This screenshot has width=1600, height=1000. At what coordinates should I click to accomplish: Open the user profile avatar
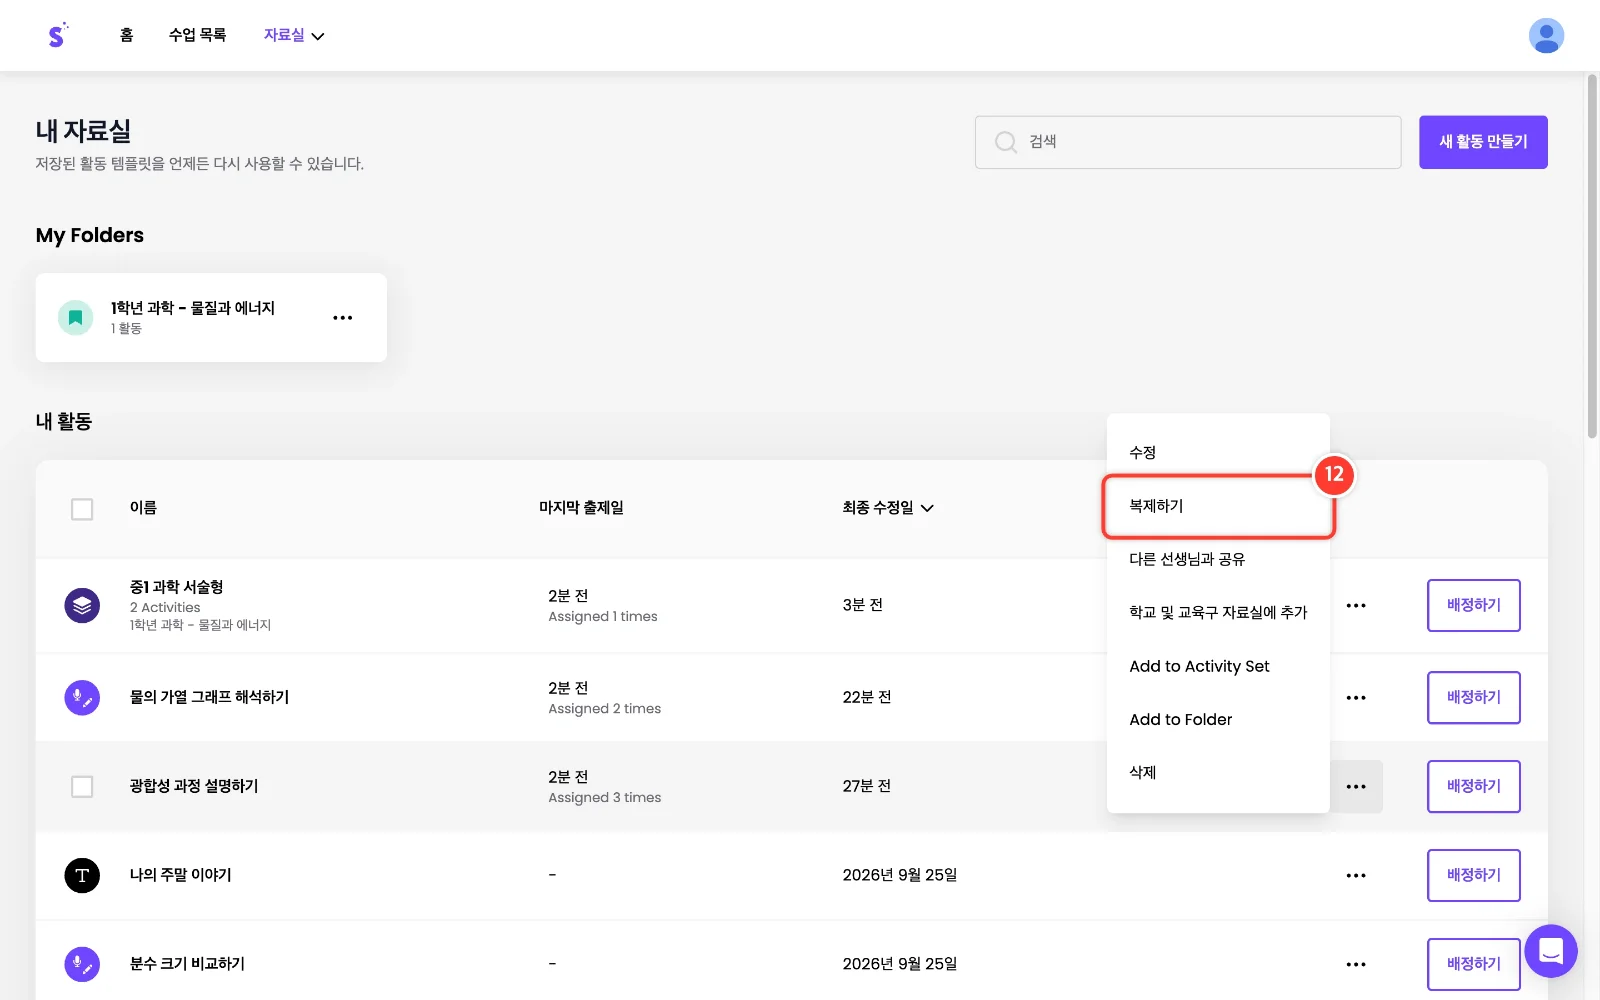pyautogui.click(x=1546, y=36)
